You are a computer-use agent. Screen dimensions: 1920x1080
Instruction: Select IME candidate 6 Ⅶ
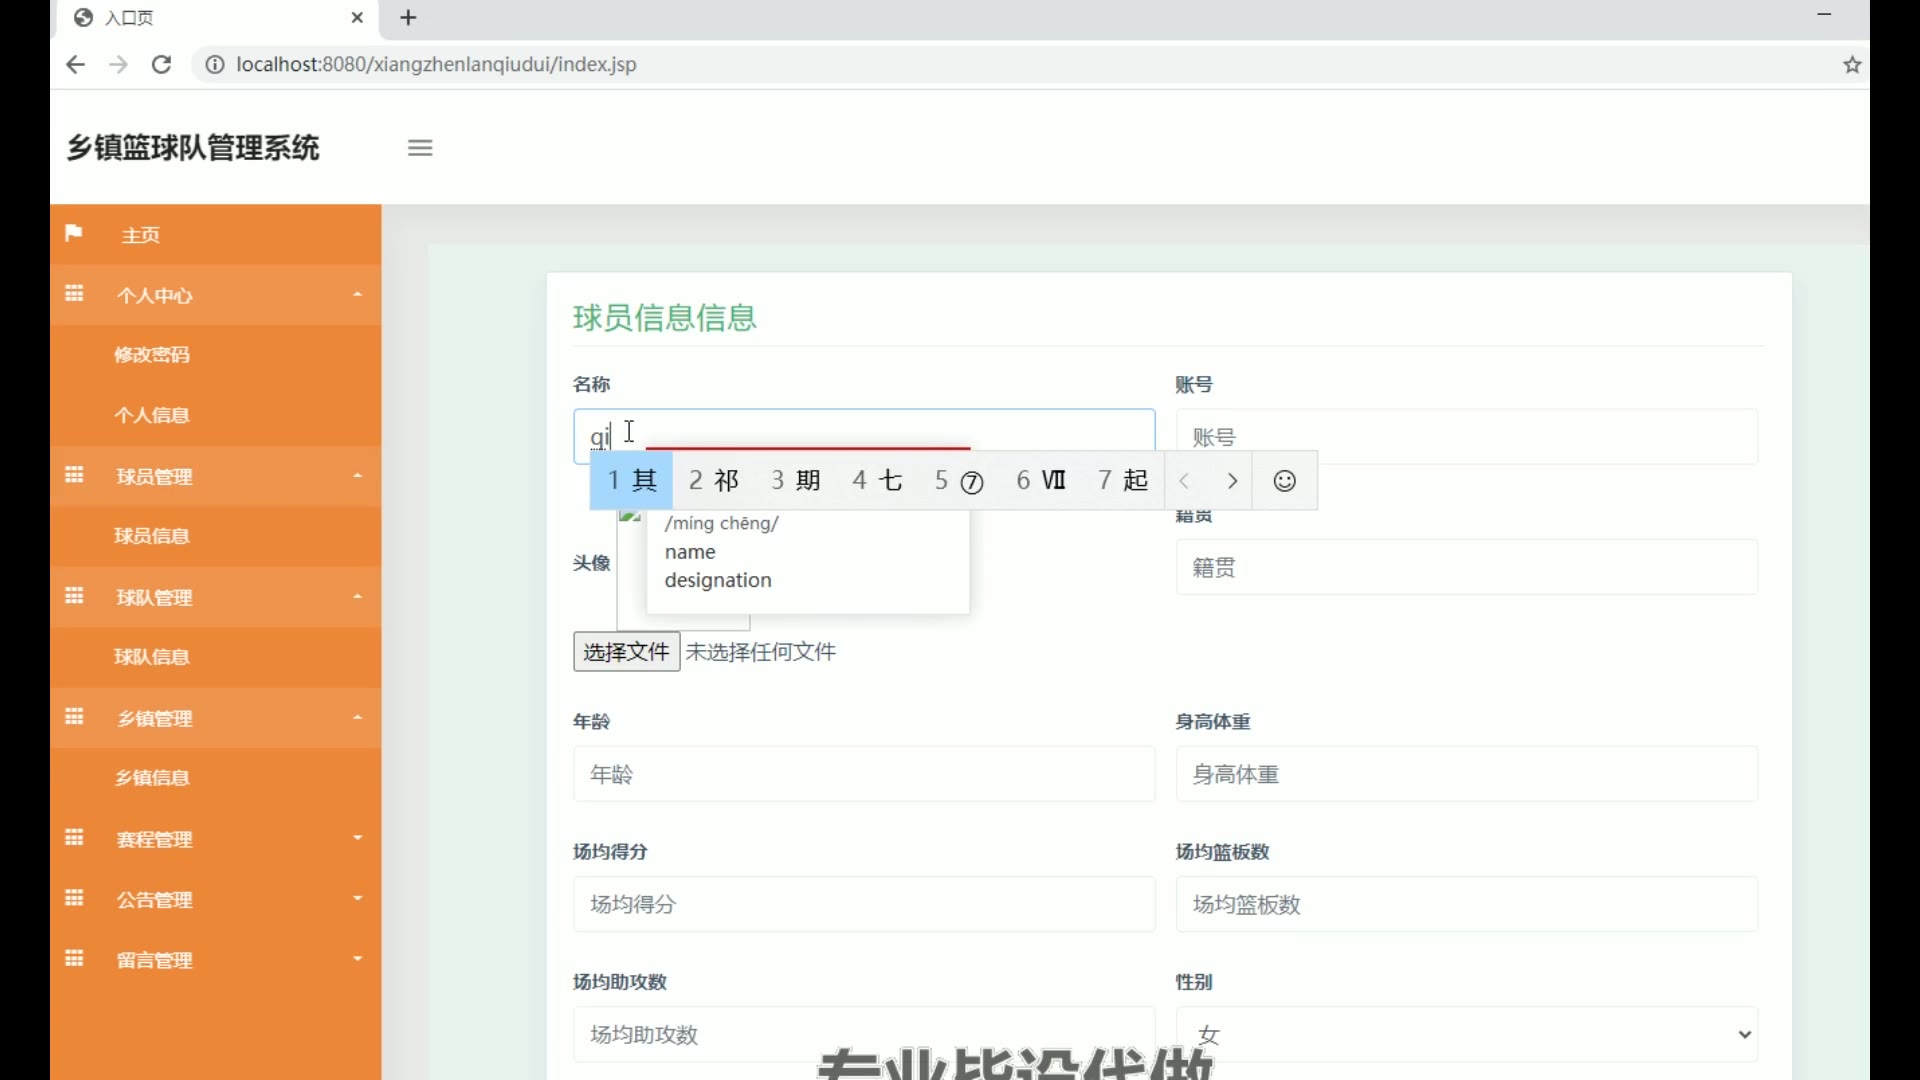1041,481
